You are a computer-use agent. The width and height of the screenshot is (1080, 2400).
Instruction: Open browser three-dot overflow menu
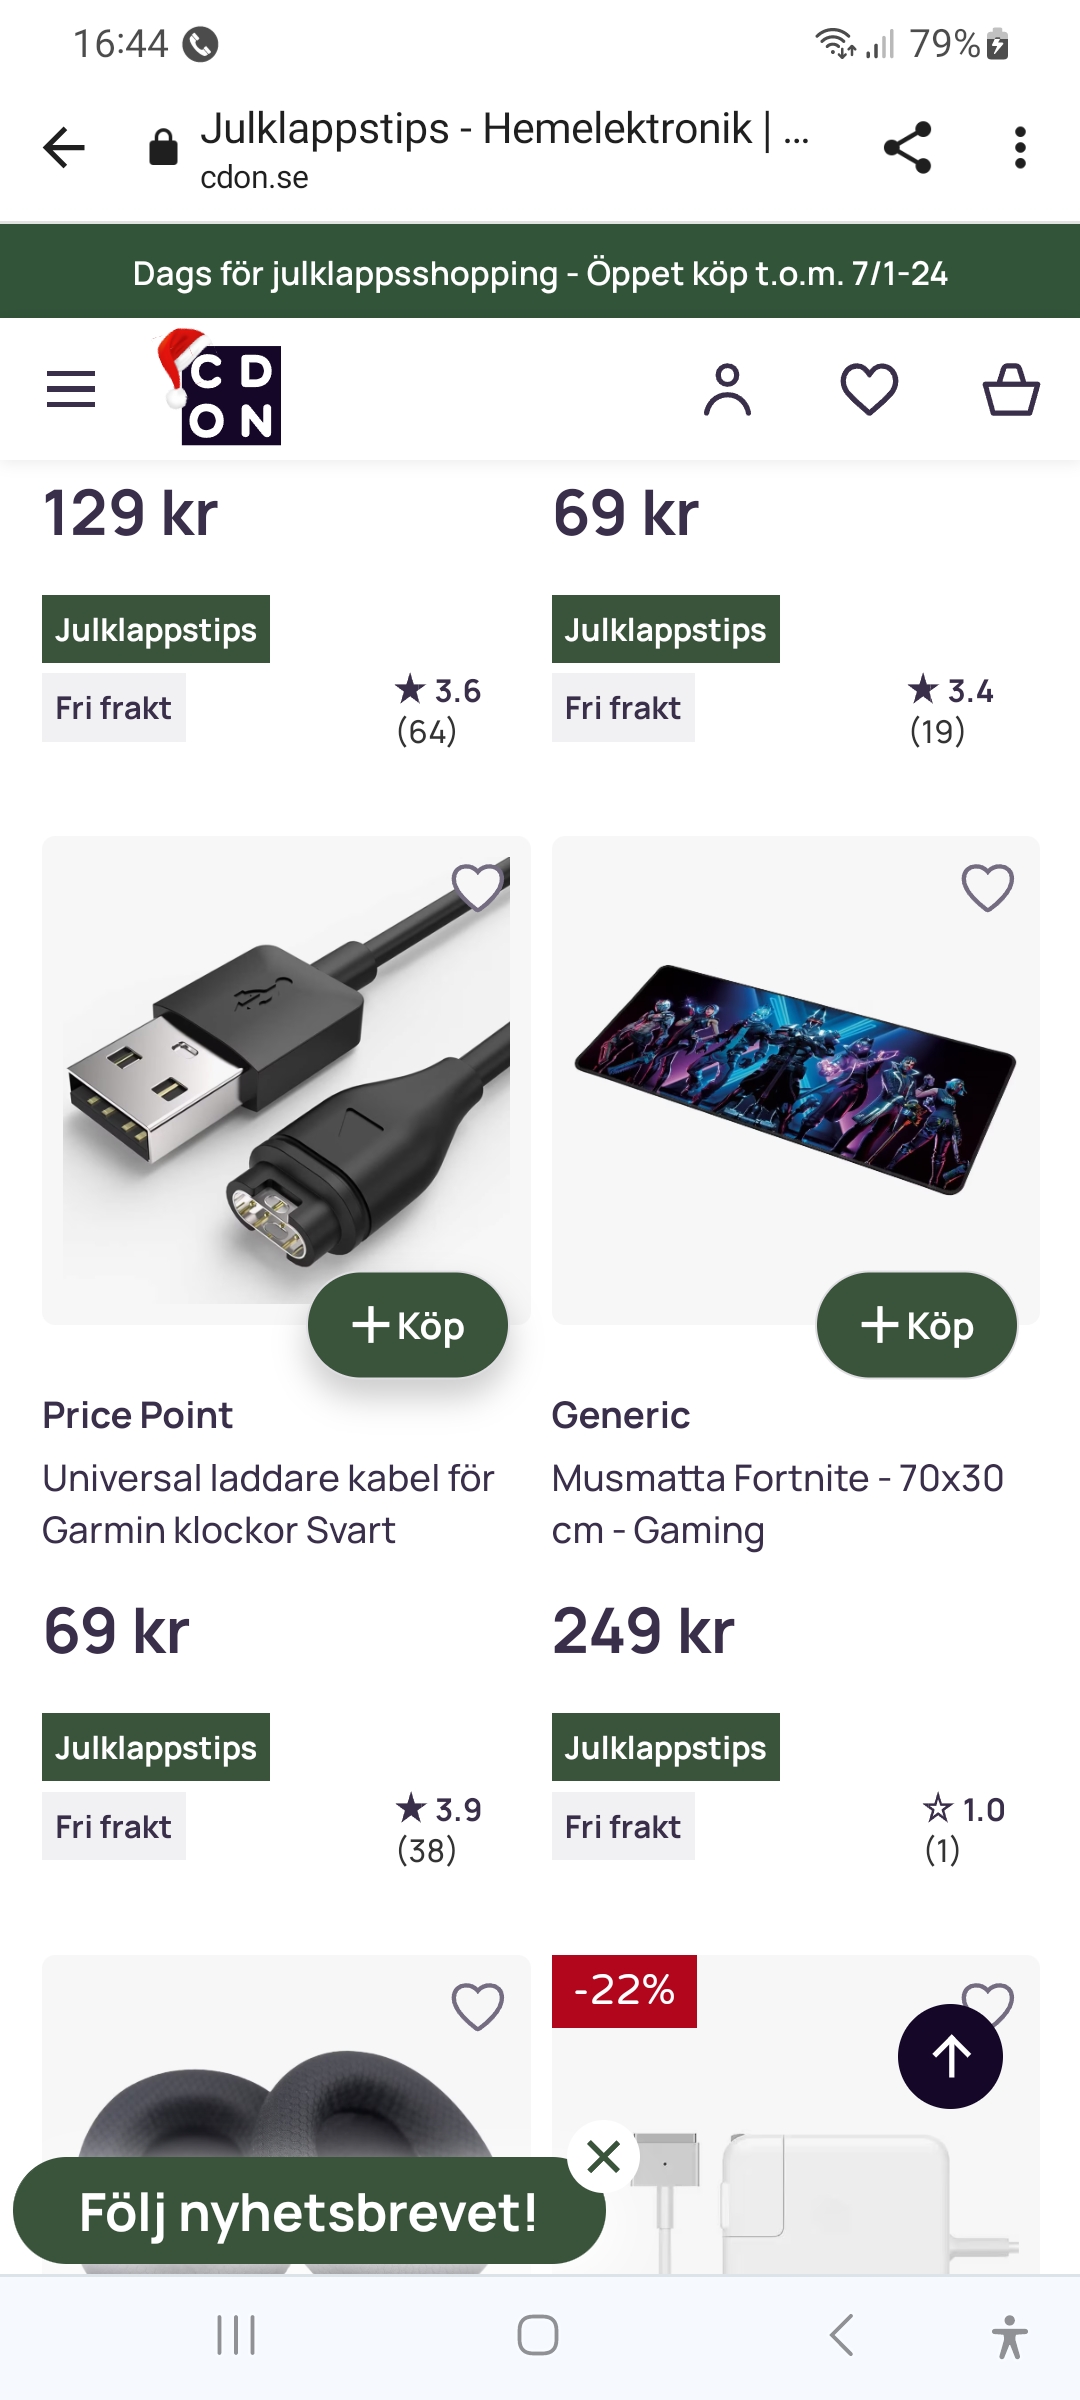tap(1020, 148)
